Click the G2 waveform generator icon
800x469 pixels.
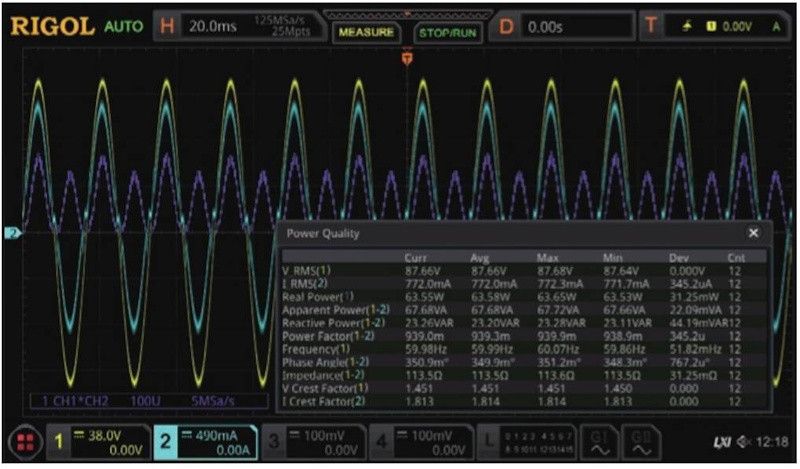640,441
